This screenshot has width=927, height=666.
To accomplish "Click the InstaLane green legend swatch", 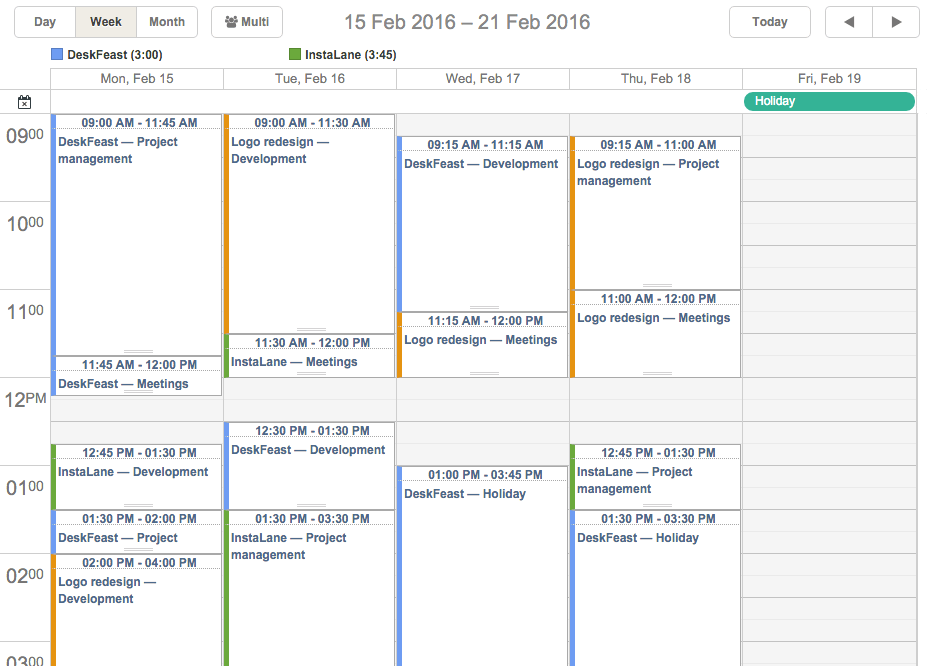I will click(x=294, y=54).
